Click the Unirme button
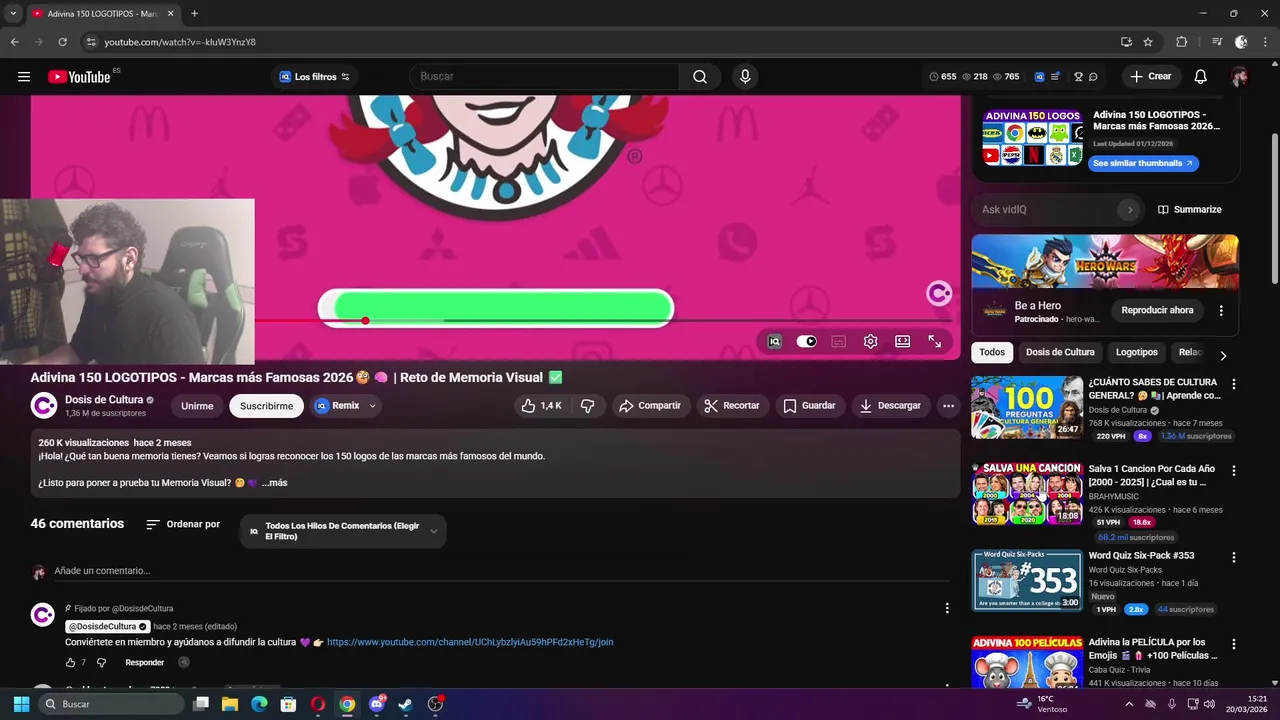Image resolution: width=1280 pixels, height=720 pixels. pos(197,406)
